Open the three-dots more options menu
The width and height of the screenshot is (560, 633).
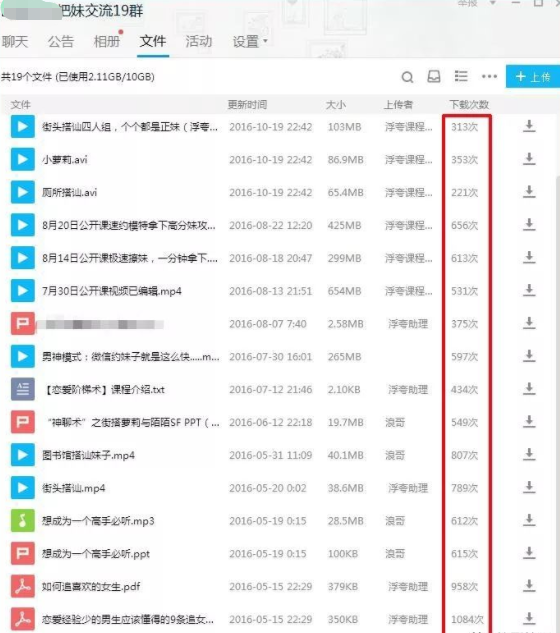coord(489,76)
